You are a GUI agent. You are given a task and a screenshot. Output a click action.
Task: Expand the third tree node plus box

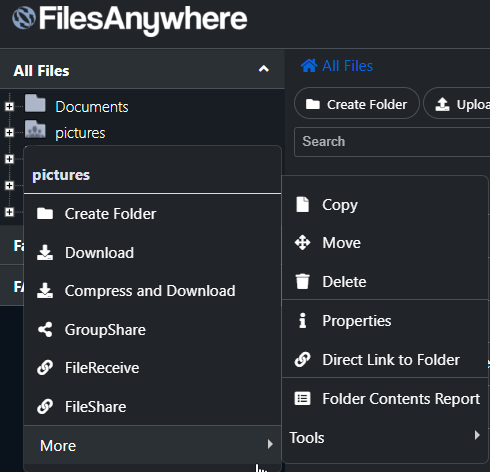click(x=9, y=159)
